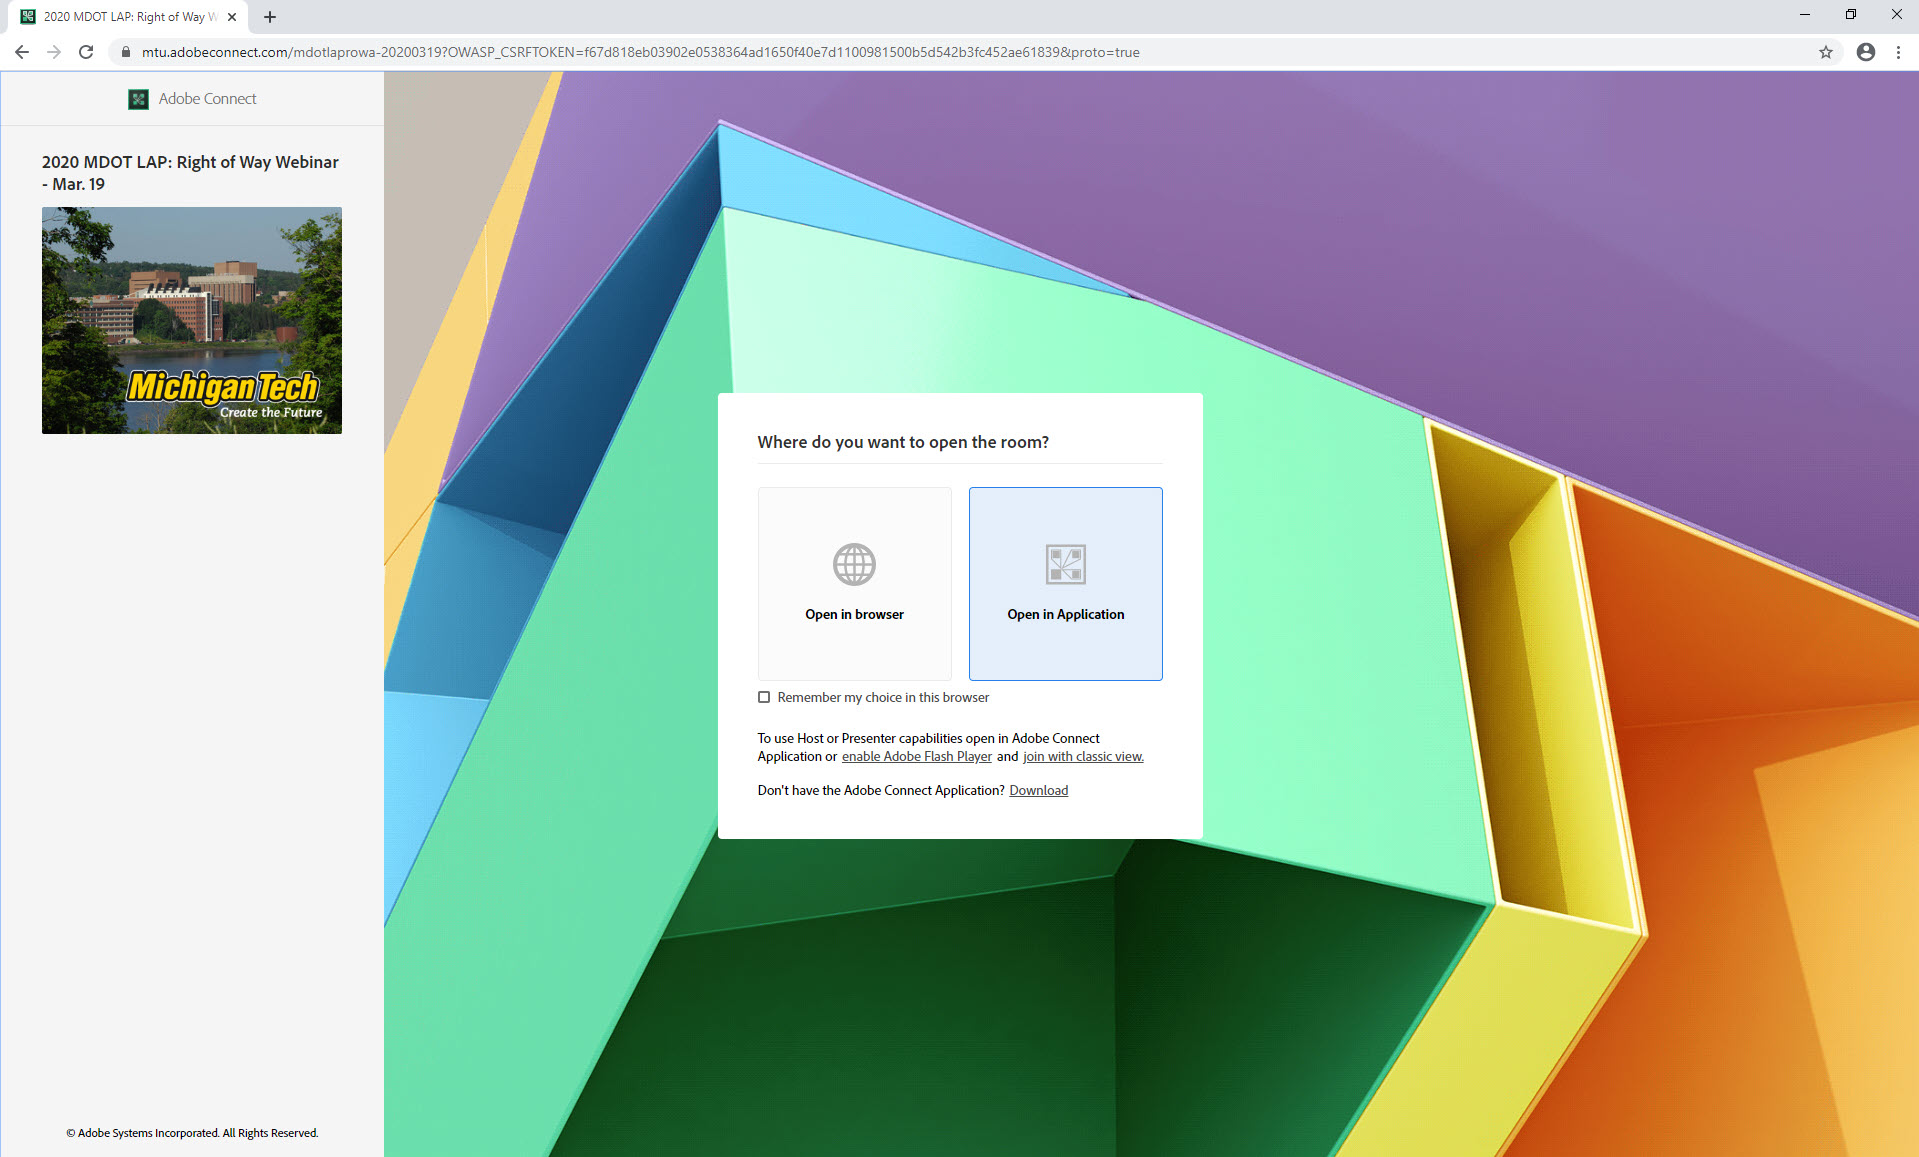Reload the page with refresh icon
Viewport: 1919px width, 1157px height.
tap(86, 52)
